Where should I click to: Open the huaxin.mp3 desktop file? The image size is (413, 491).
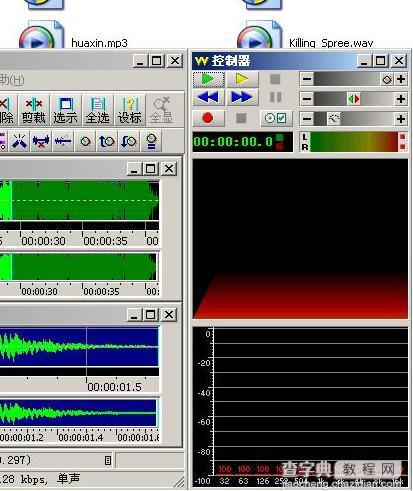coord(99,43)
